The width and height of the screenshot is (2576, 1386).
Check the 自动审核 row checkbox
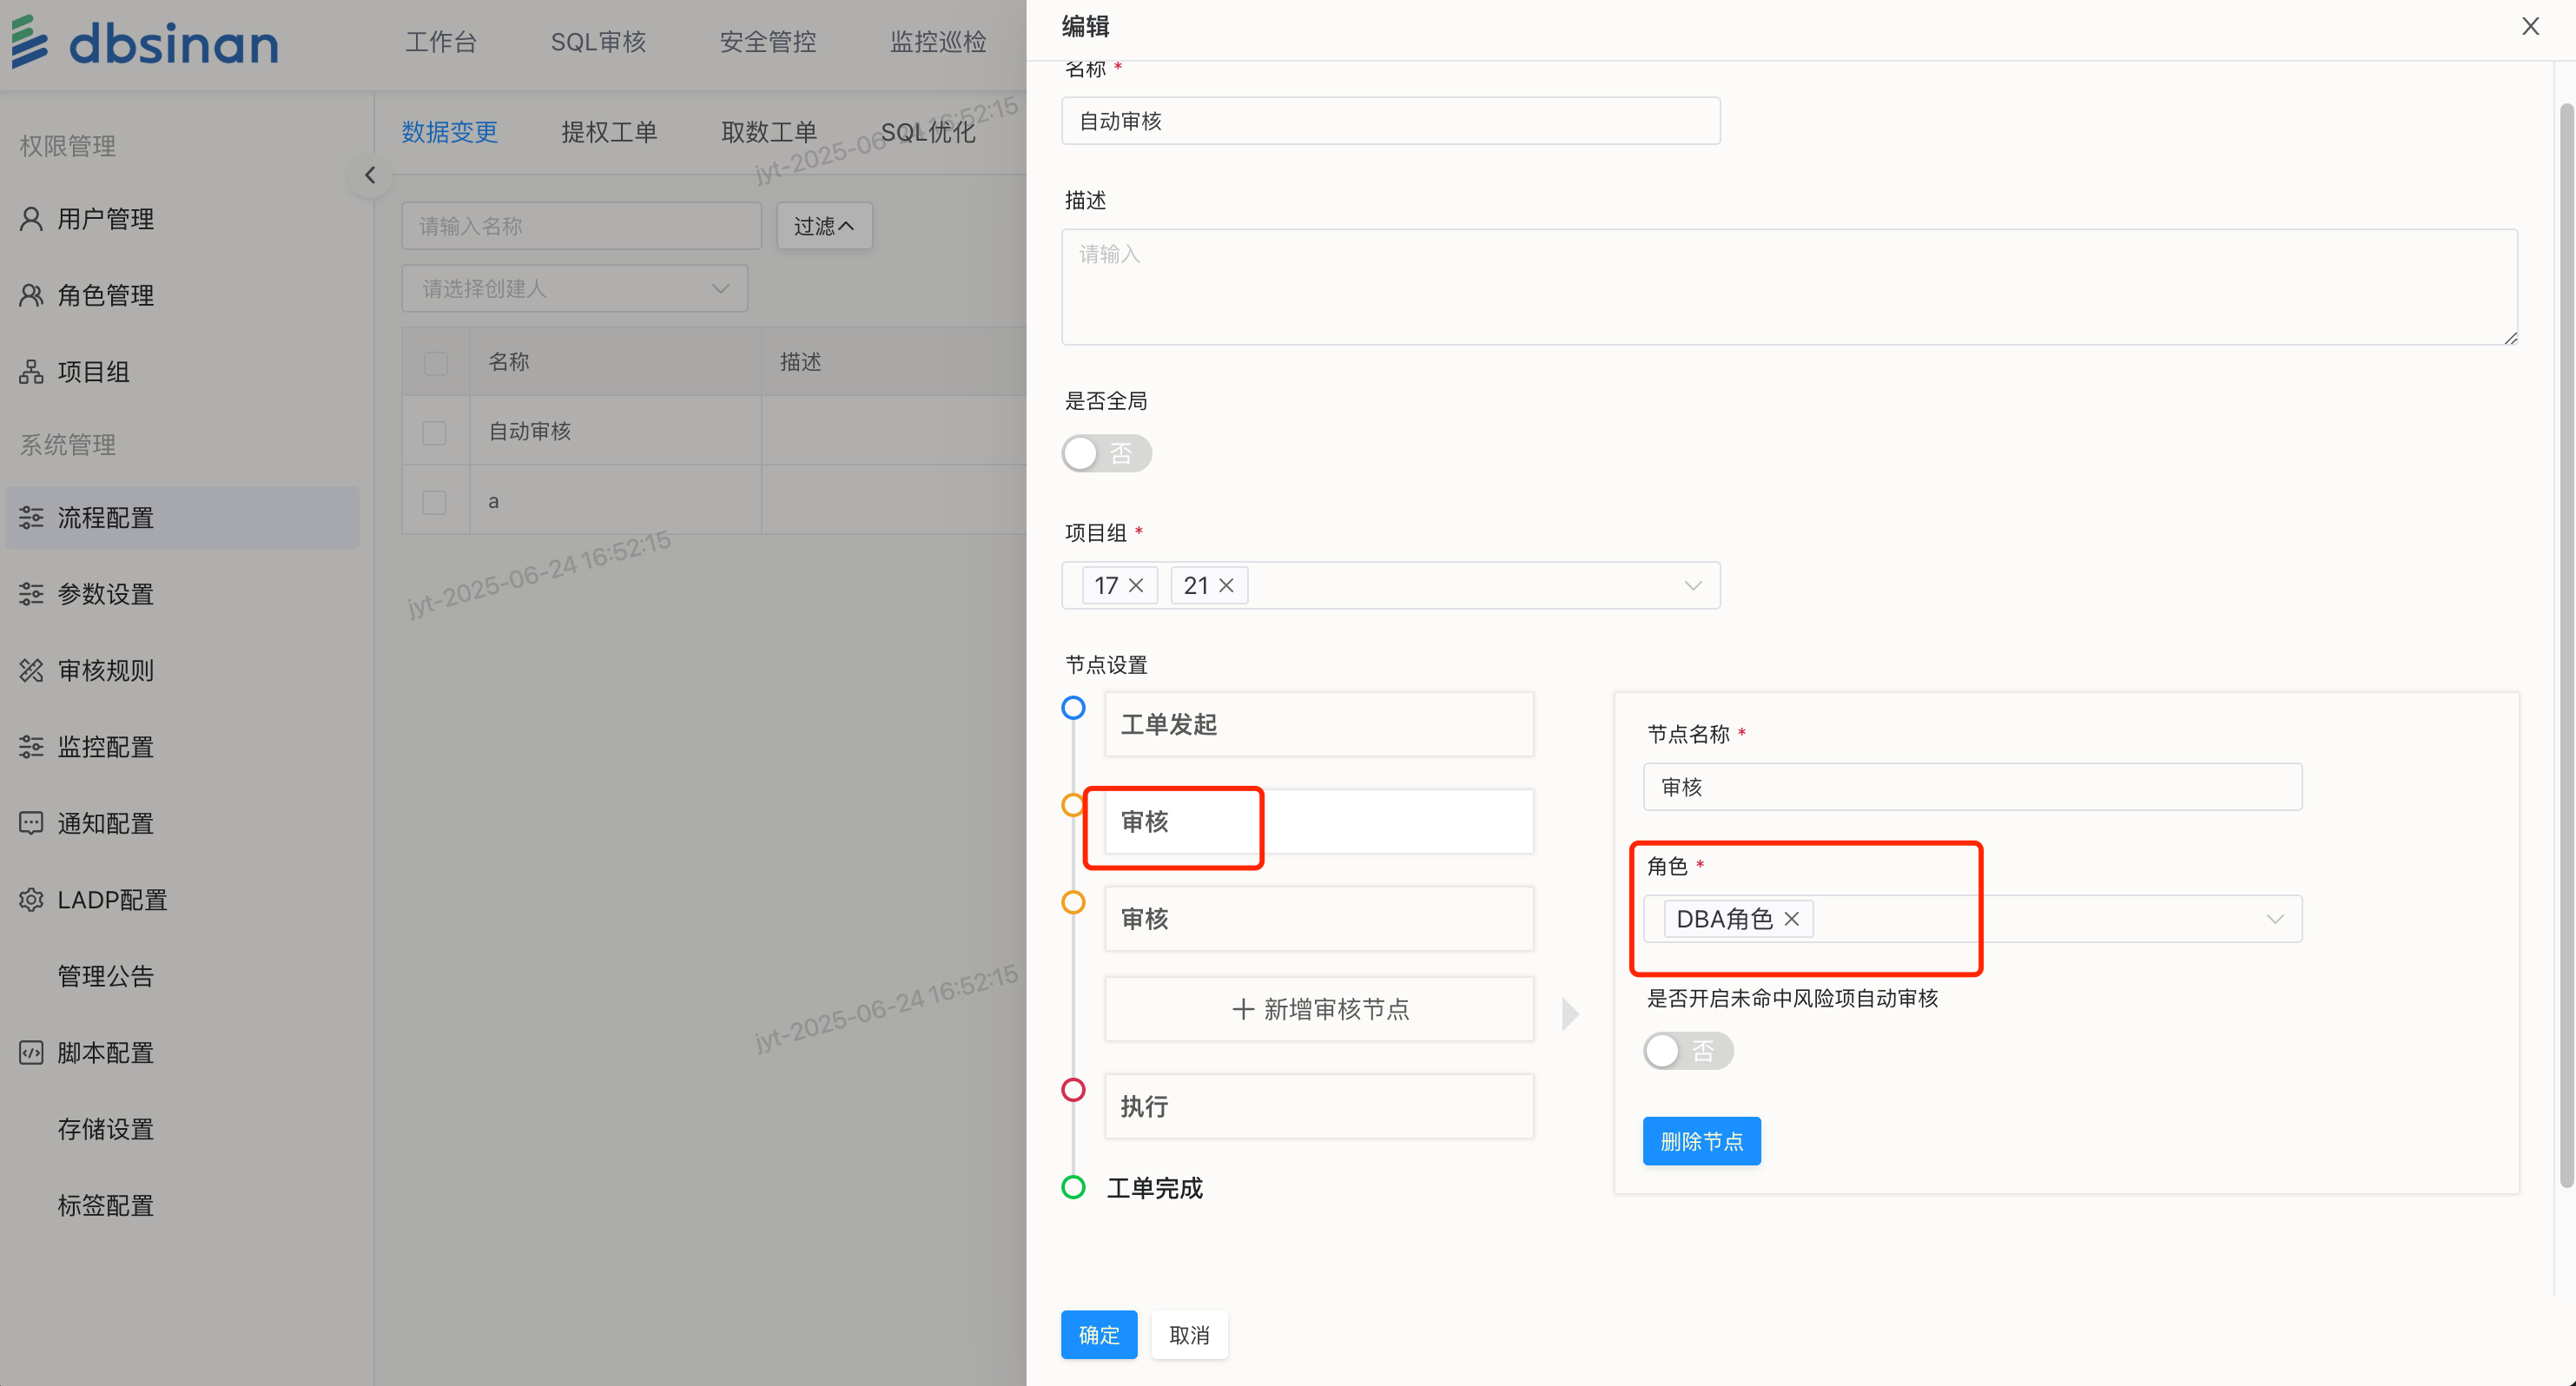pos(434,432)
